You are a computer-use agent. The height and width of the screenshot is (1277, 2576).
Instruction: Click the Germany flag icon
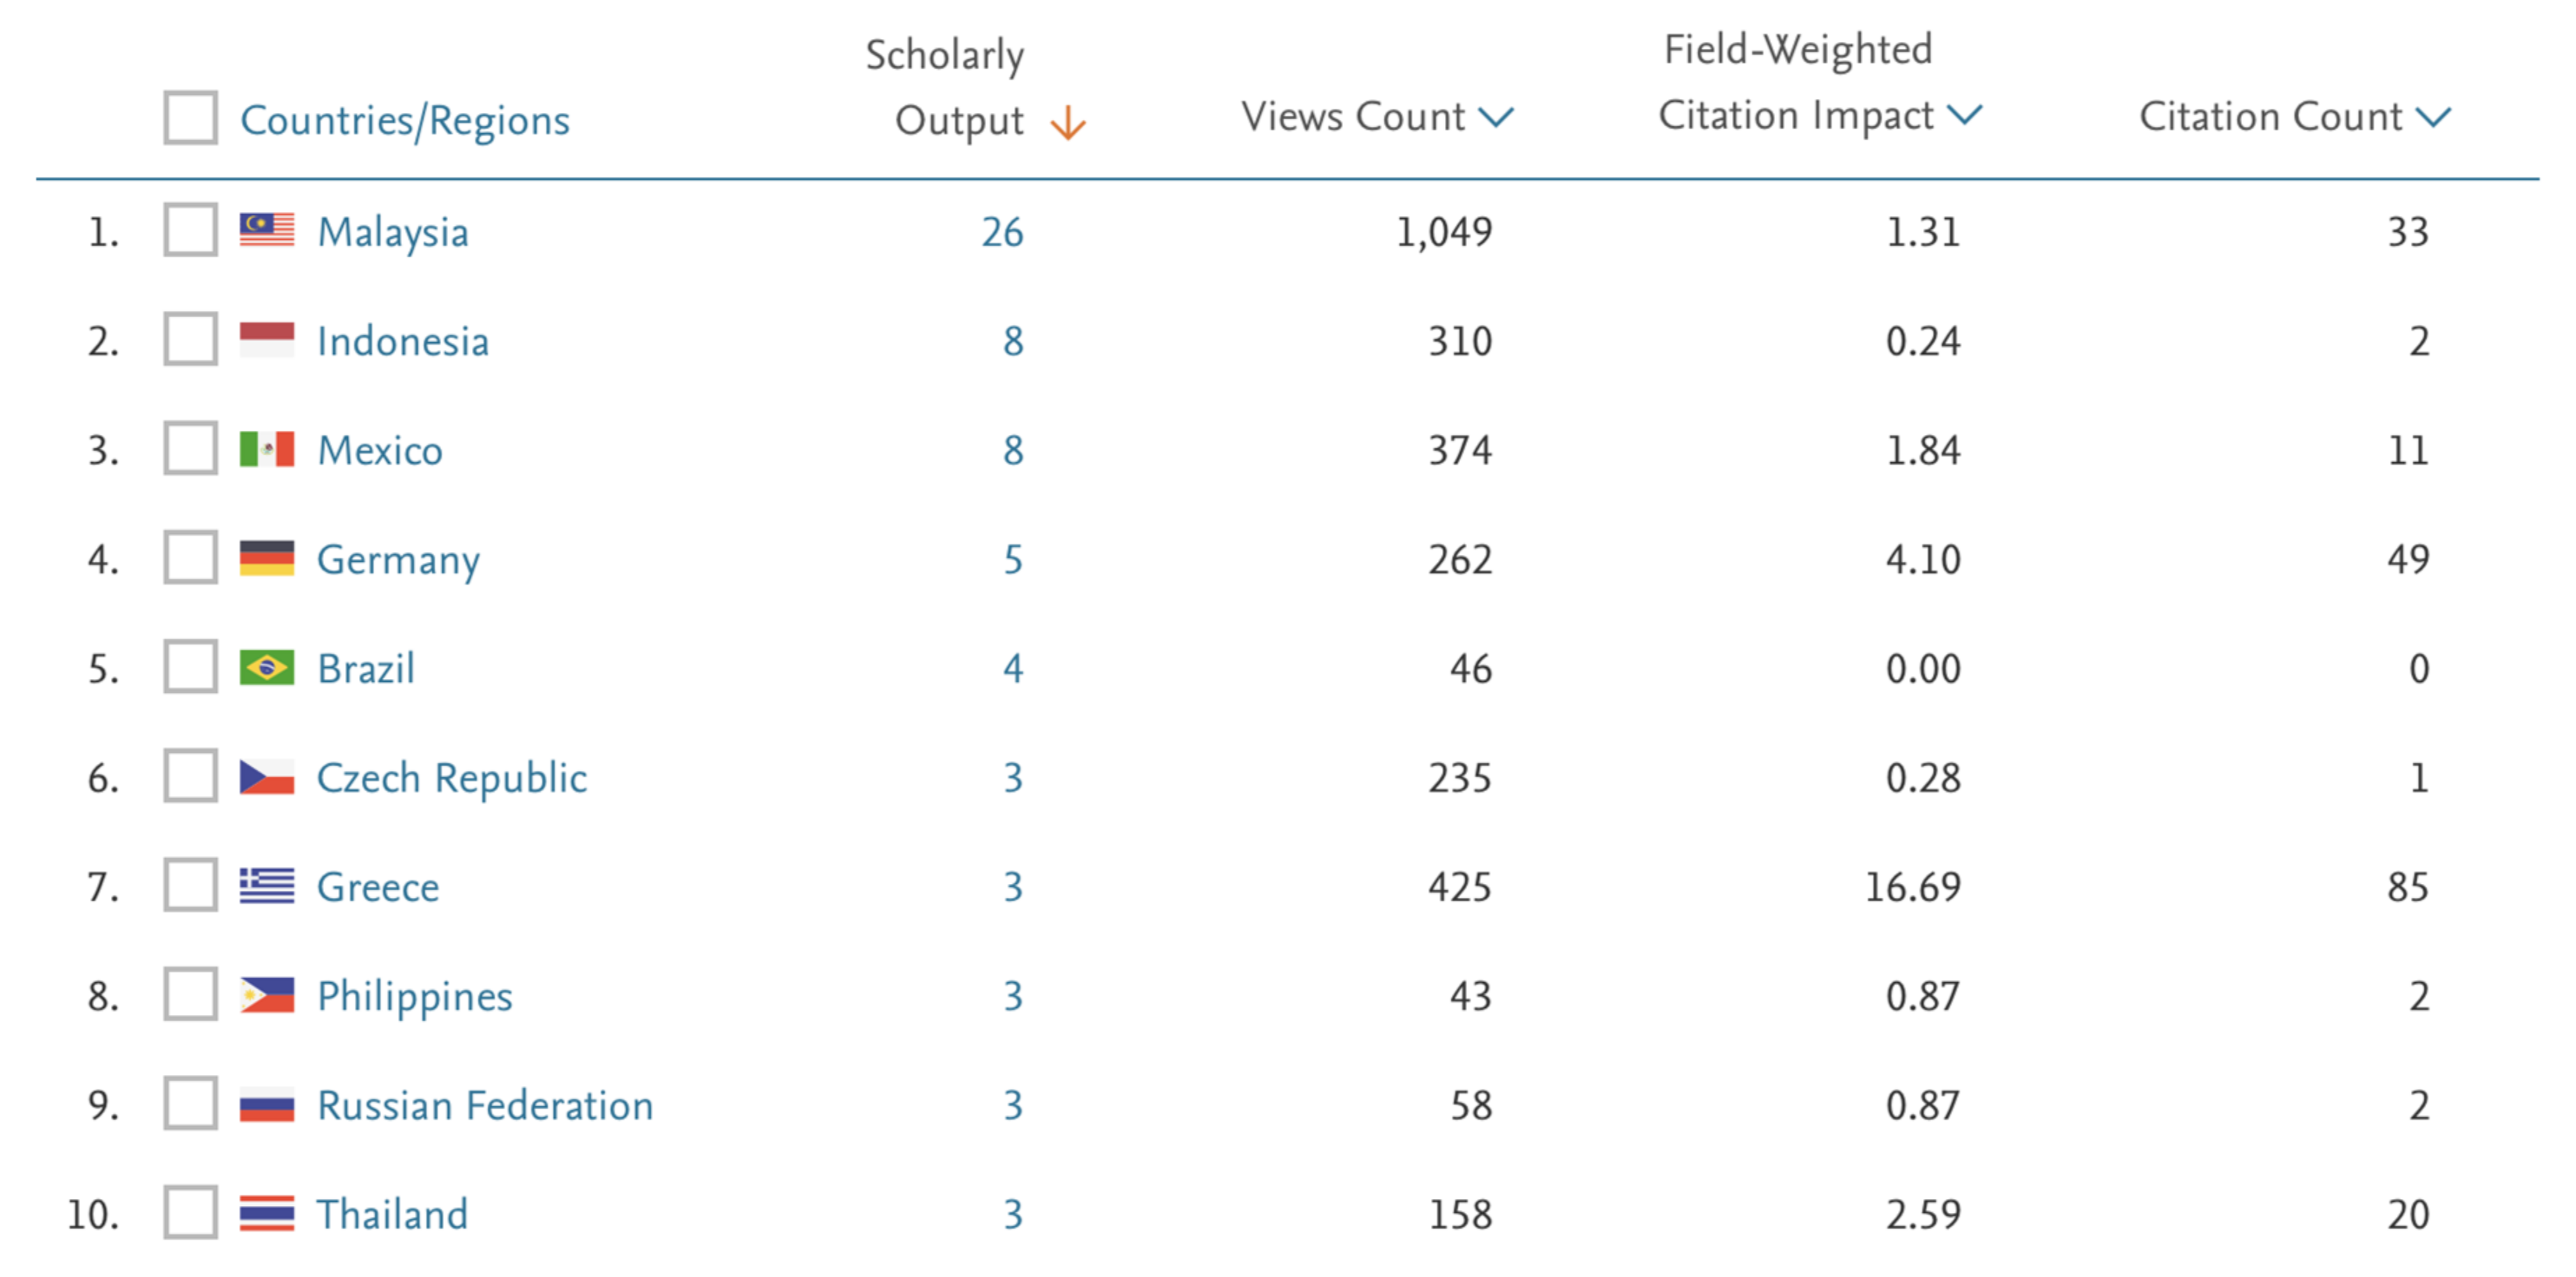pos(267,558)
